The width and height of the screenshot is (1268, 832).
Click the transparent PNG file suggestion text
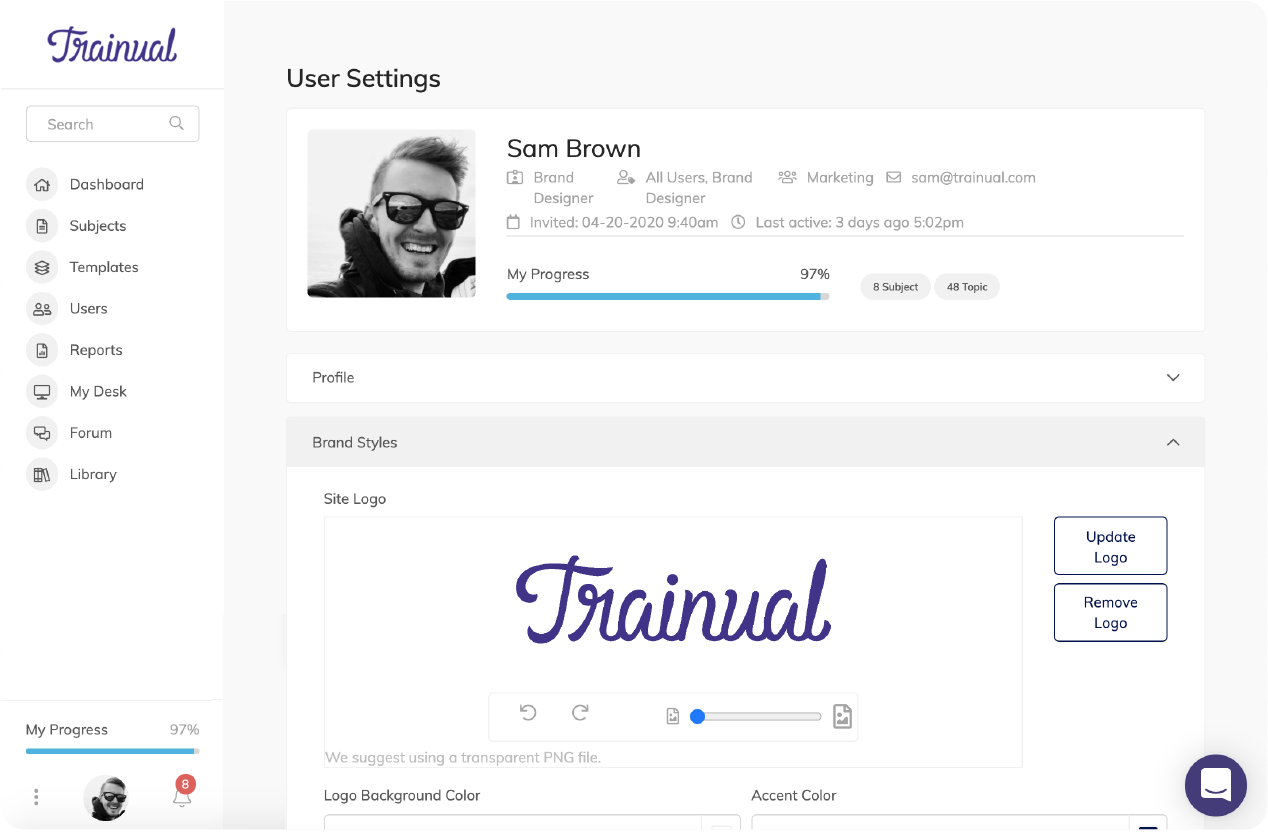point(463,757)
